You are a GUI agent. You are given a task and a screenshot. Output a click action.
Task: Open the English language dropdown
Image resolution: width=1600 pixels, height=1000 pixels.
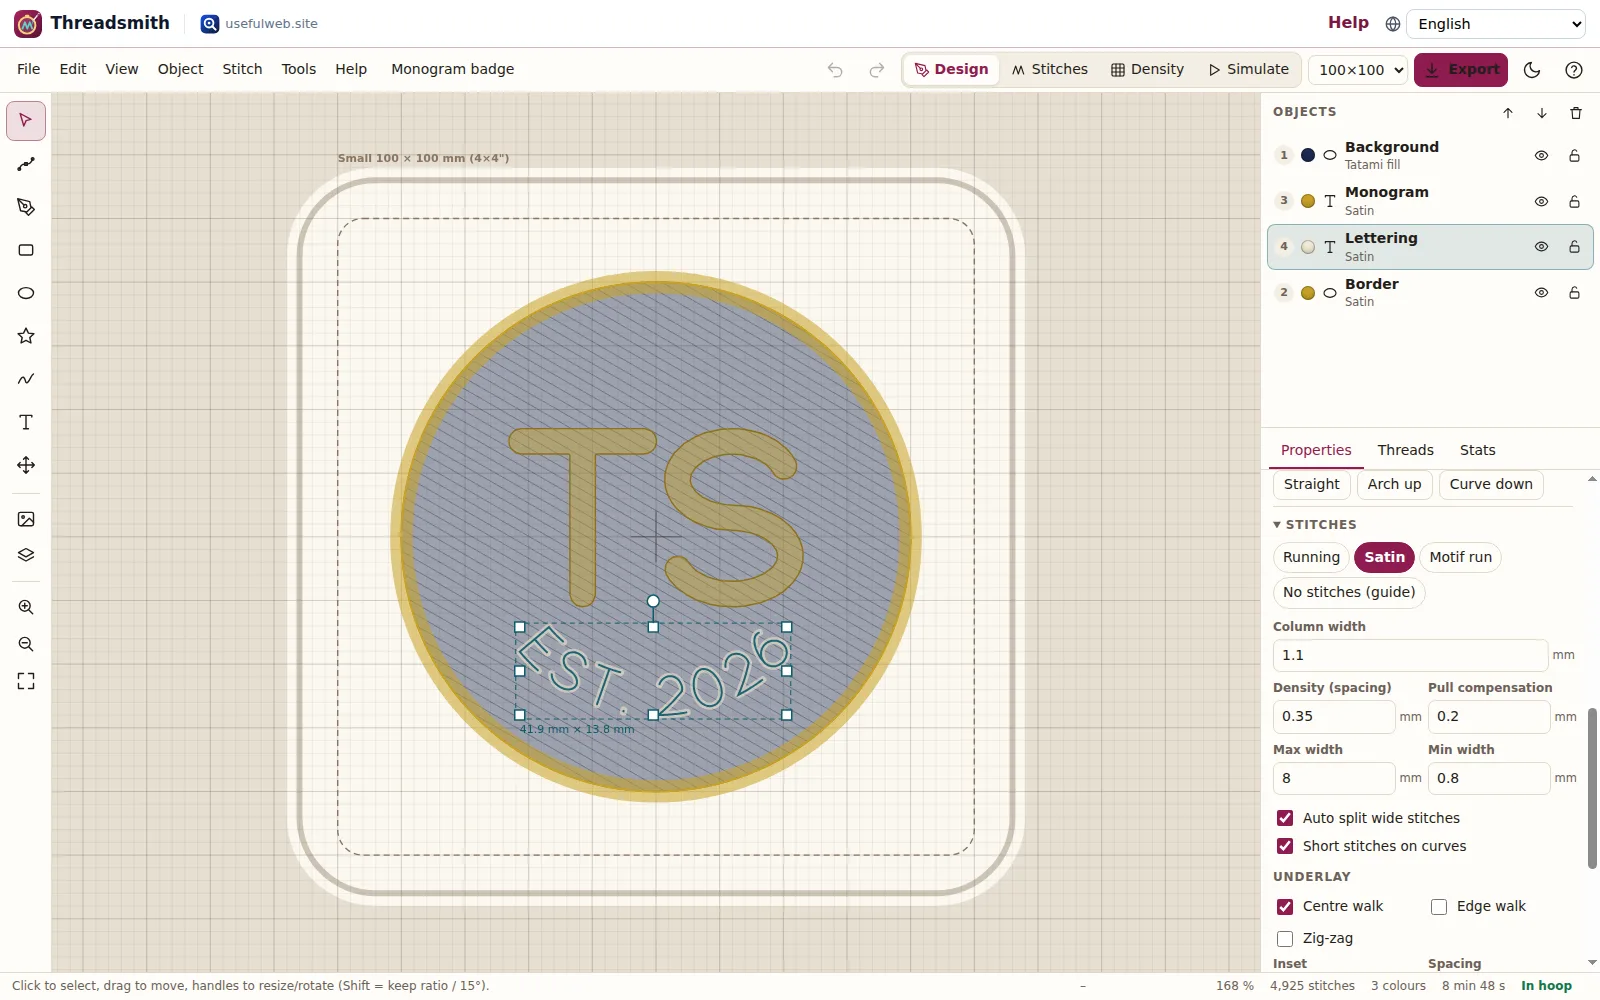pos(1496,24)
